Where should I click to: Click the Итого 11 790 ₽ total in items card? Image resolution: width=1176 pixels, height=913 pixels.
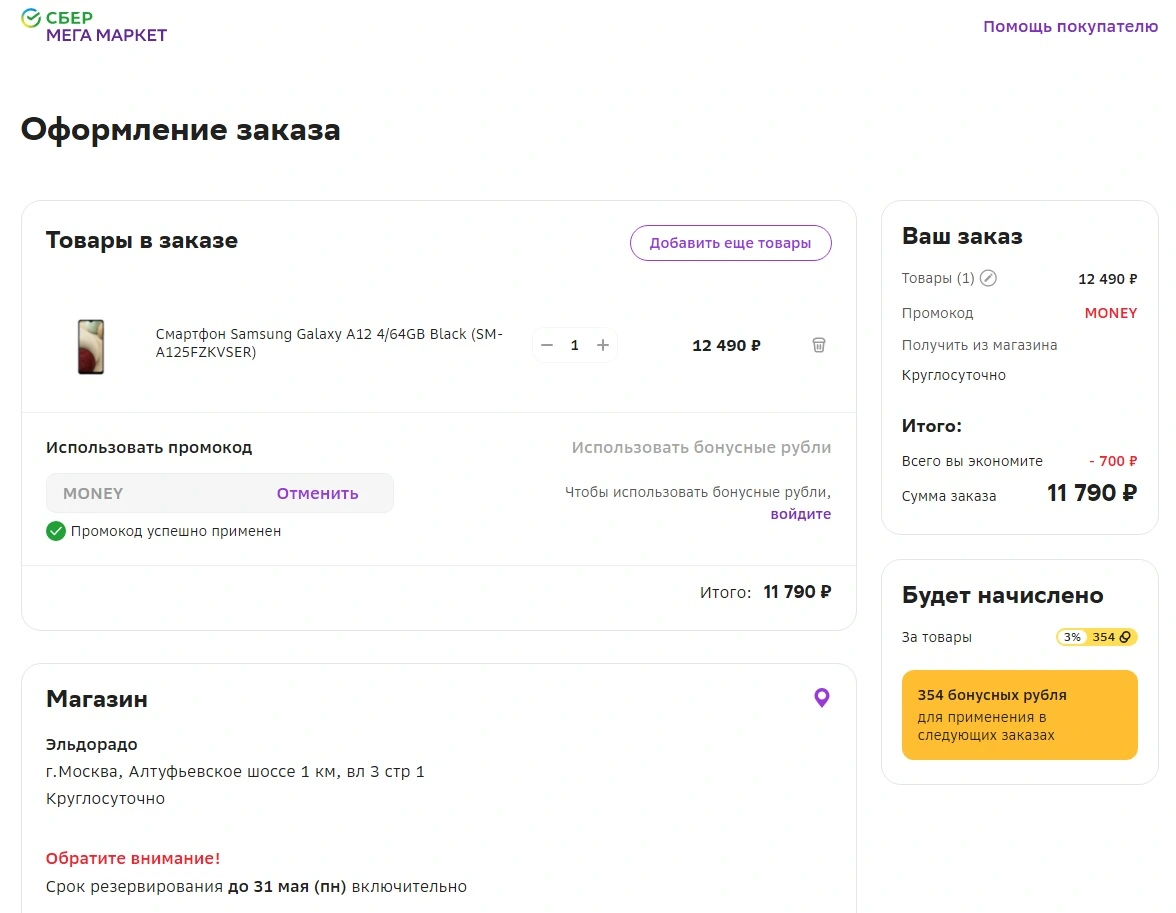coord(765,592)
